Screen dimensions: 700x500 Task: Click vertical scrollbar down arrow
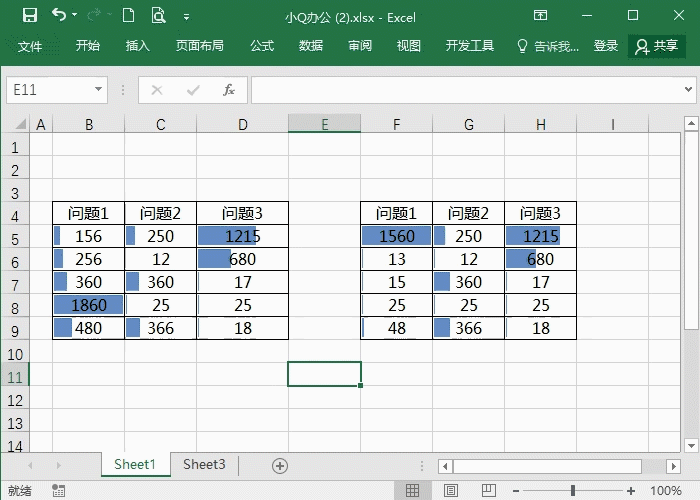click(691, 445)
